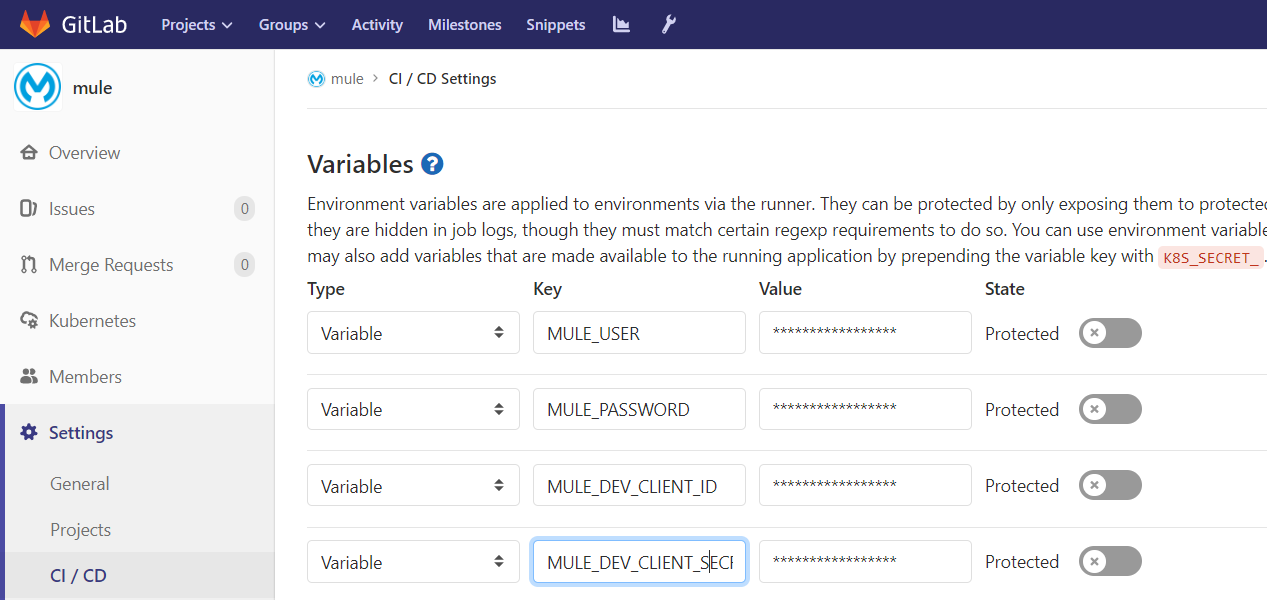Open Variables help question mark icon
The height and width of the screenshot is (600, 1267).
432,164
